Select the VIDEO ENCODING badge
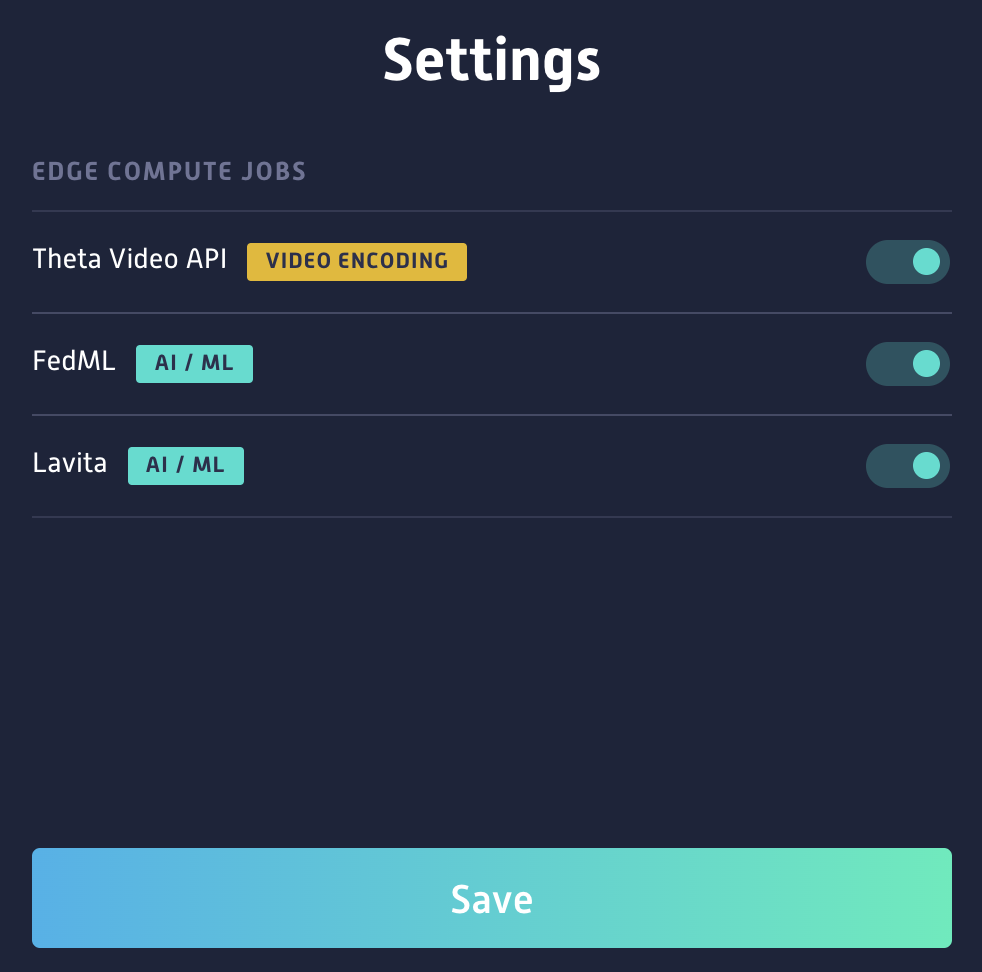Viewport: 982px width, 972px height. 356,261
